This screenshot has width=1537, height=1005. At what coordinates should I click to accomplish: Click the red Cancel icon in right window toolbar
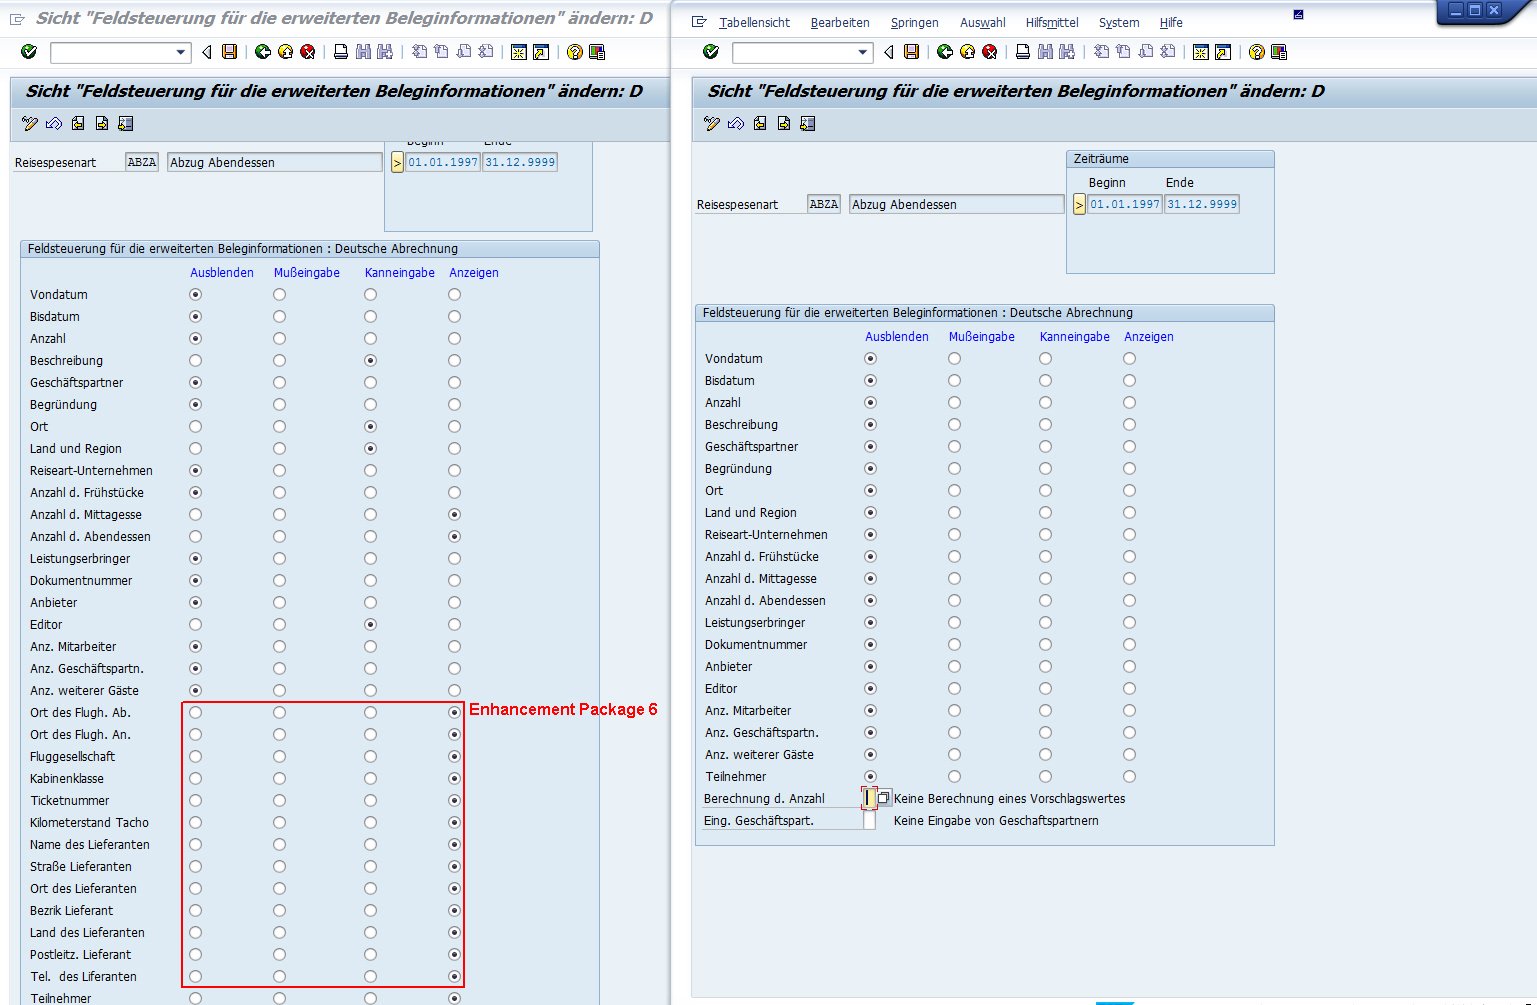(989, 52)
